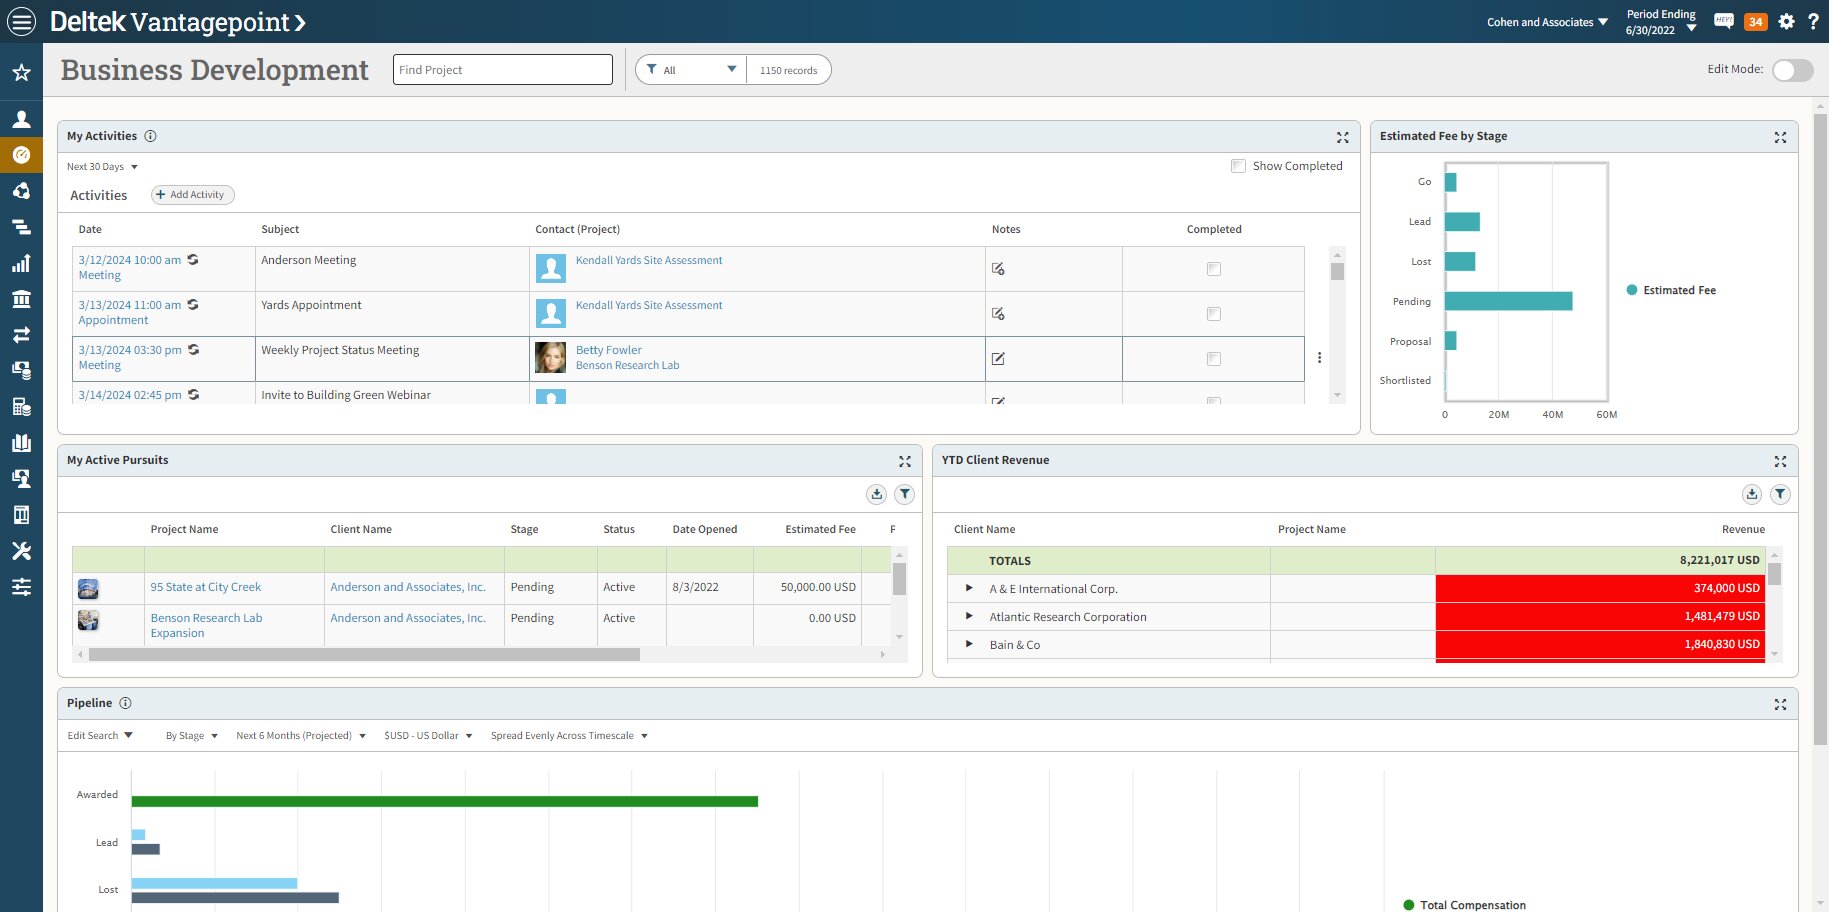Click the favorites star in the sidebar
The width and height of the screenshot is (1829, 912).
[x=21, y=73]
